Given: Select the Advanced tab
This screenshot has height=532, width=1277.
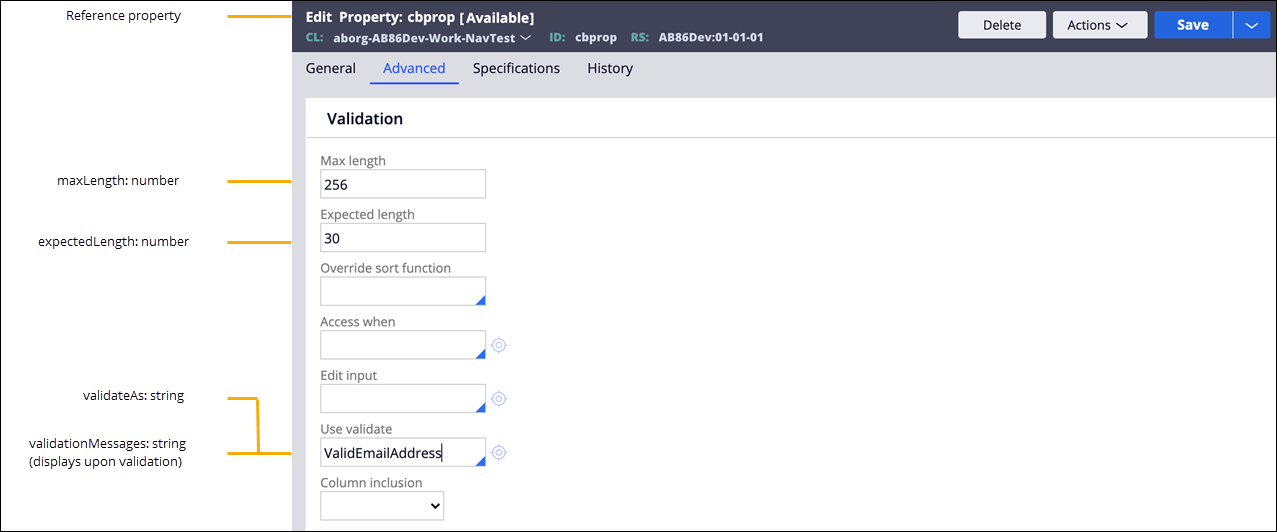Looking at the screenshot, I should (414, 68).
